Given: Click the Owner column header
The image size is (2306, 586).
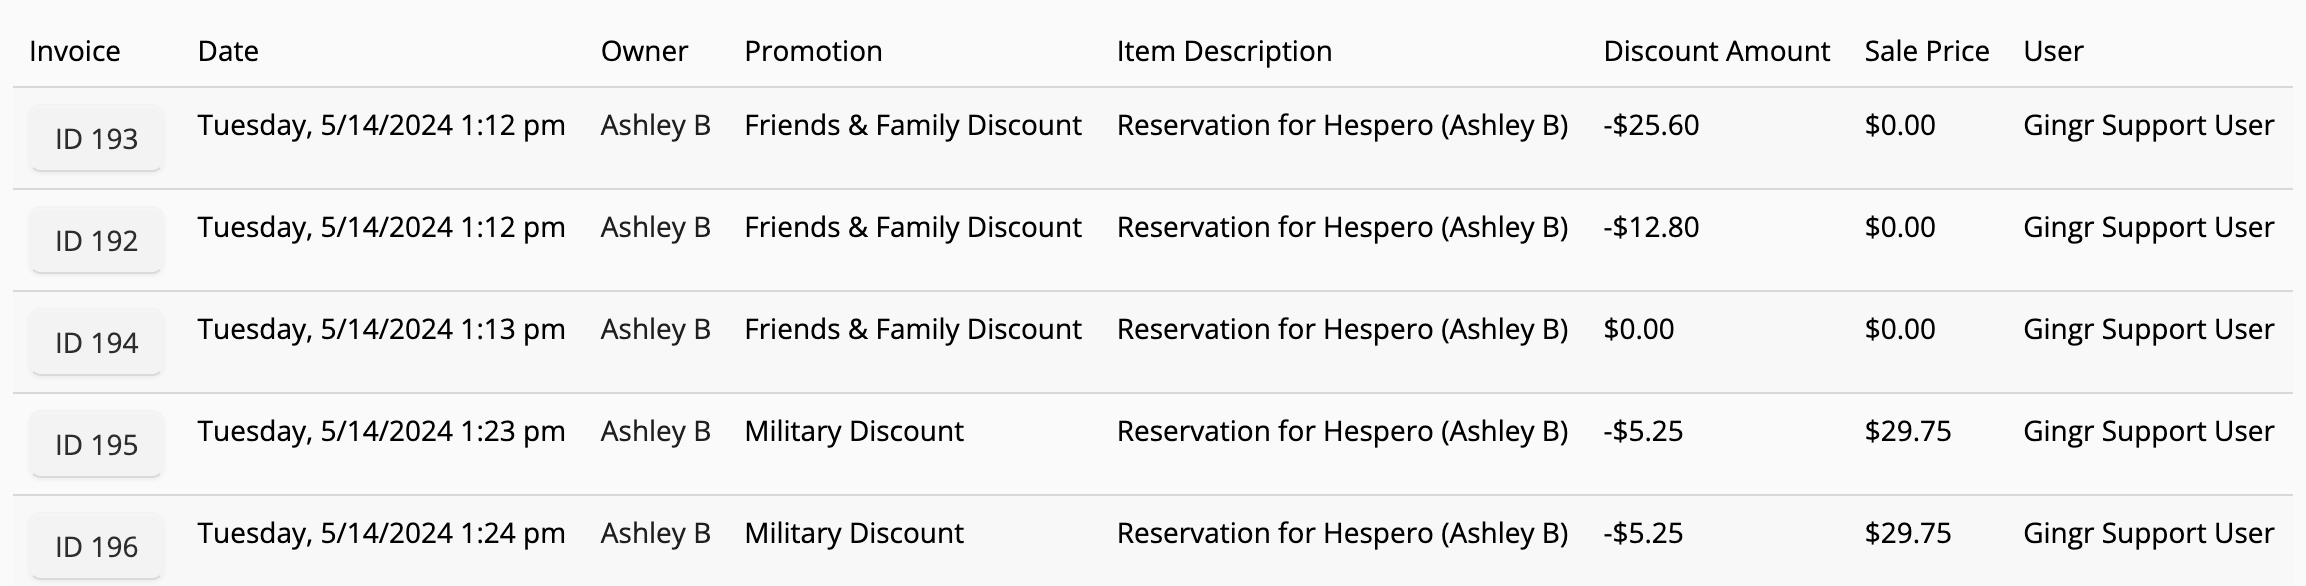Looking at the screenshot, I should click(644, 51).
